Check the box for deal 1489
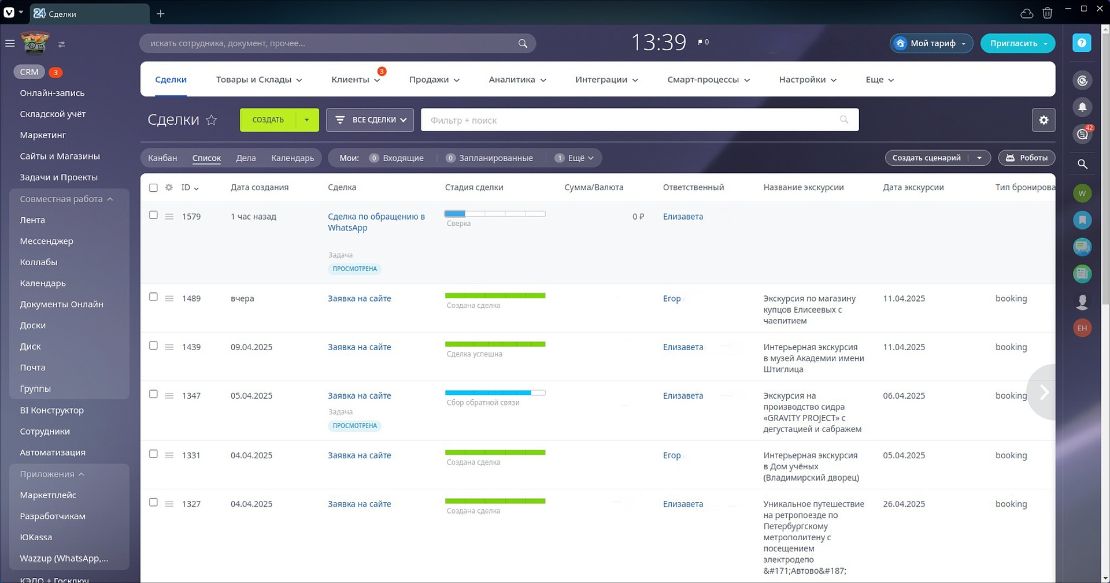This screenshot has height=583, width=1110. click(153, 297)
